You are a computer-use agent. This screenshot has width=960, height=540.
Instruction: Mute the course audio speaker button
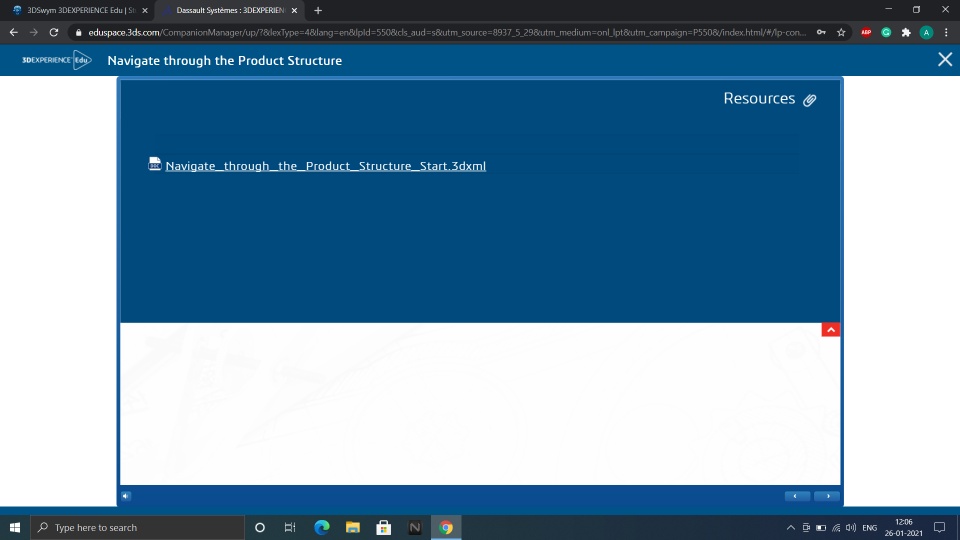(x=126, y=496)
